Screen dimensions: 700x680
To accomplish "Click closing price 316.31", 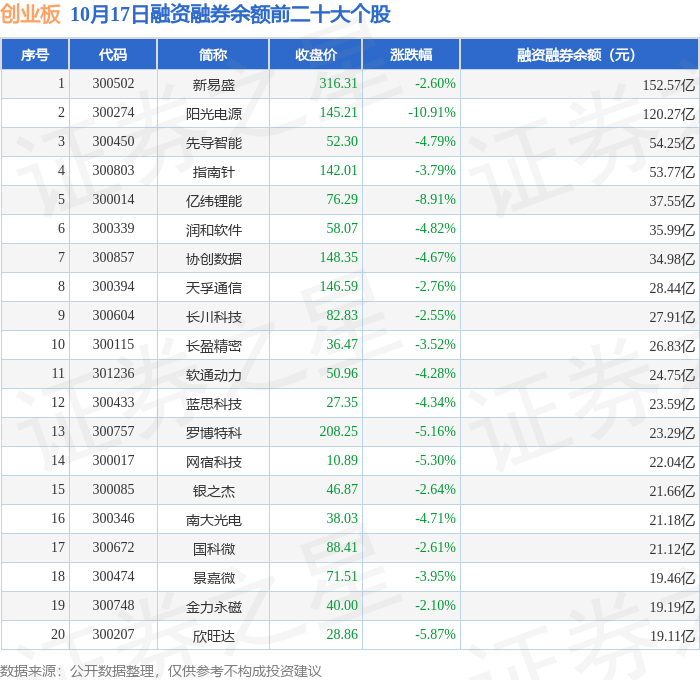I will [338, 83].
